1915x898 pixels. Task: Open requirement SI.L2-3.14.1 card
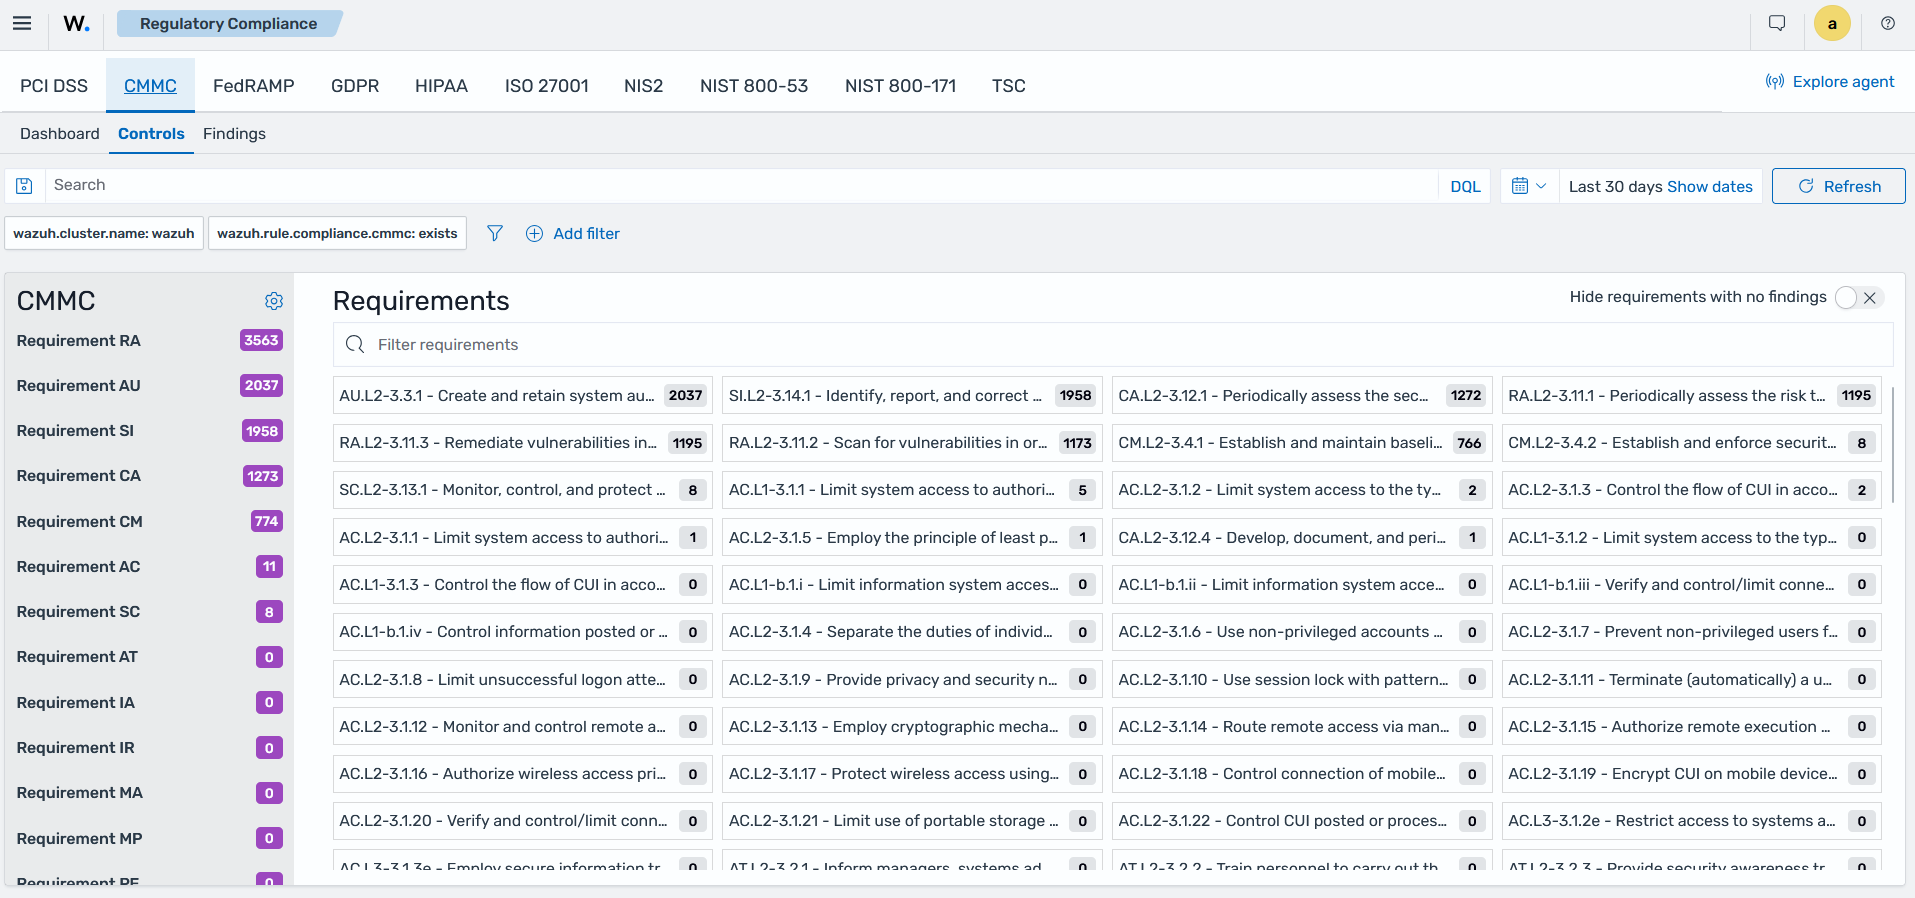[912, 396]
